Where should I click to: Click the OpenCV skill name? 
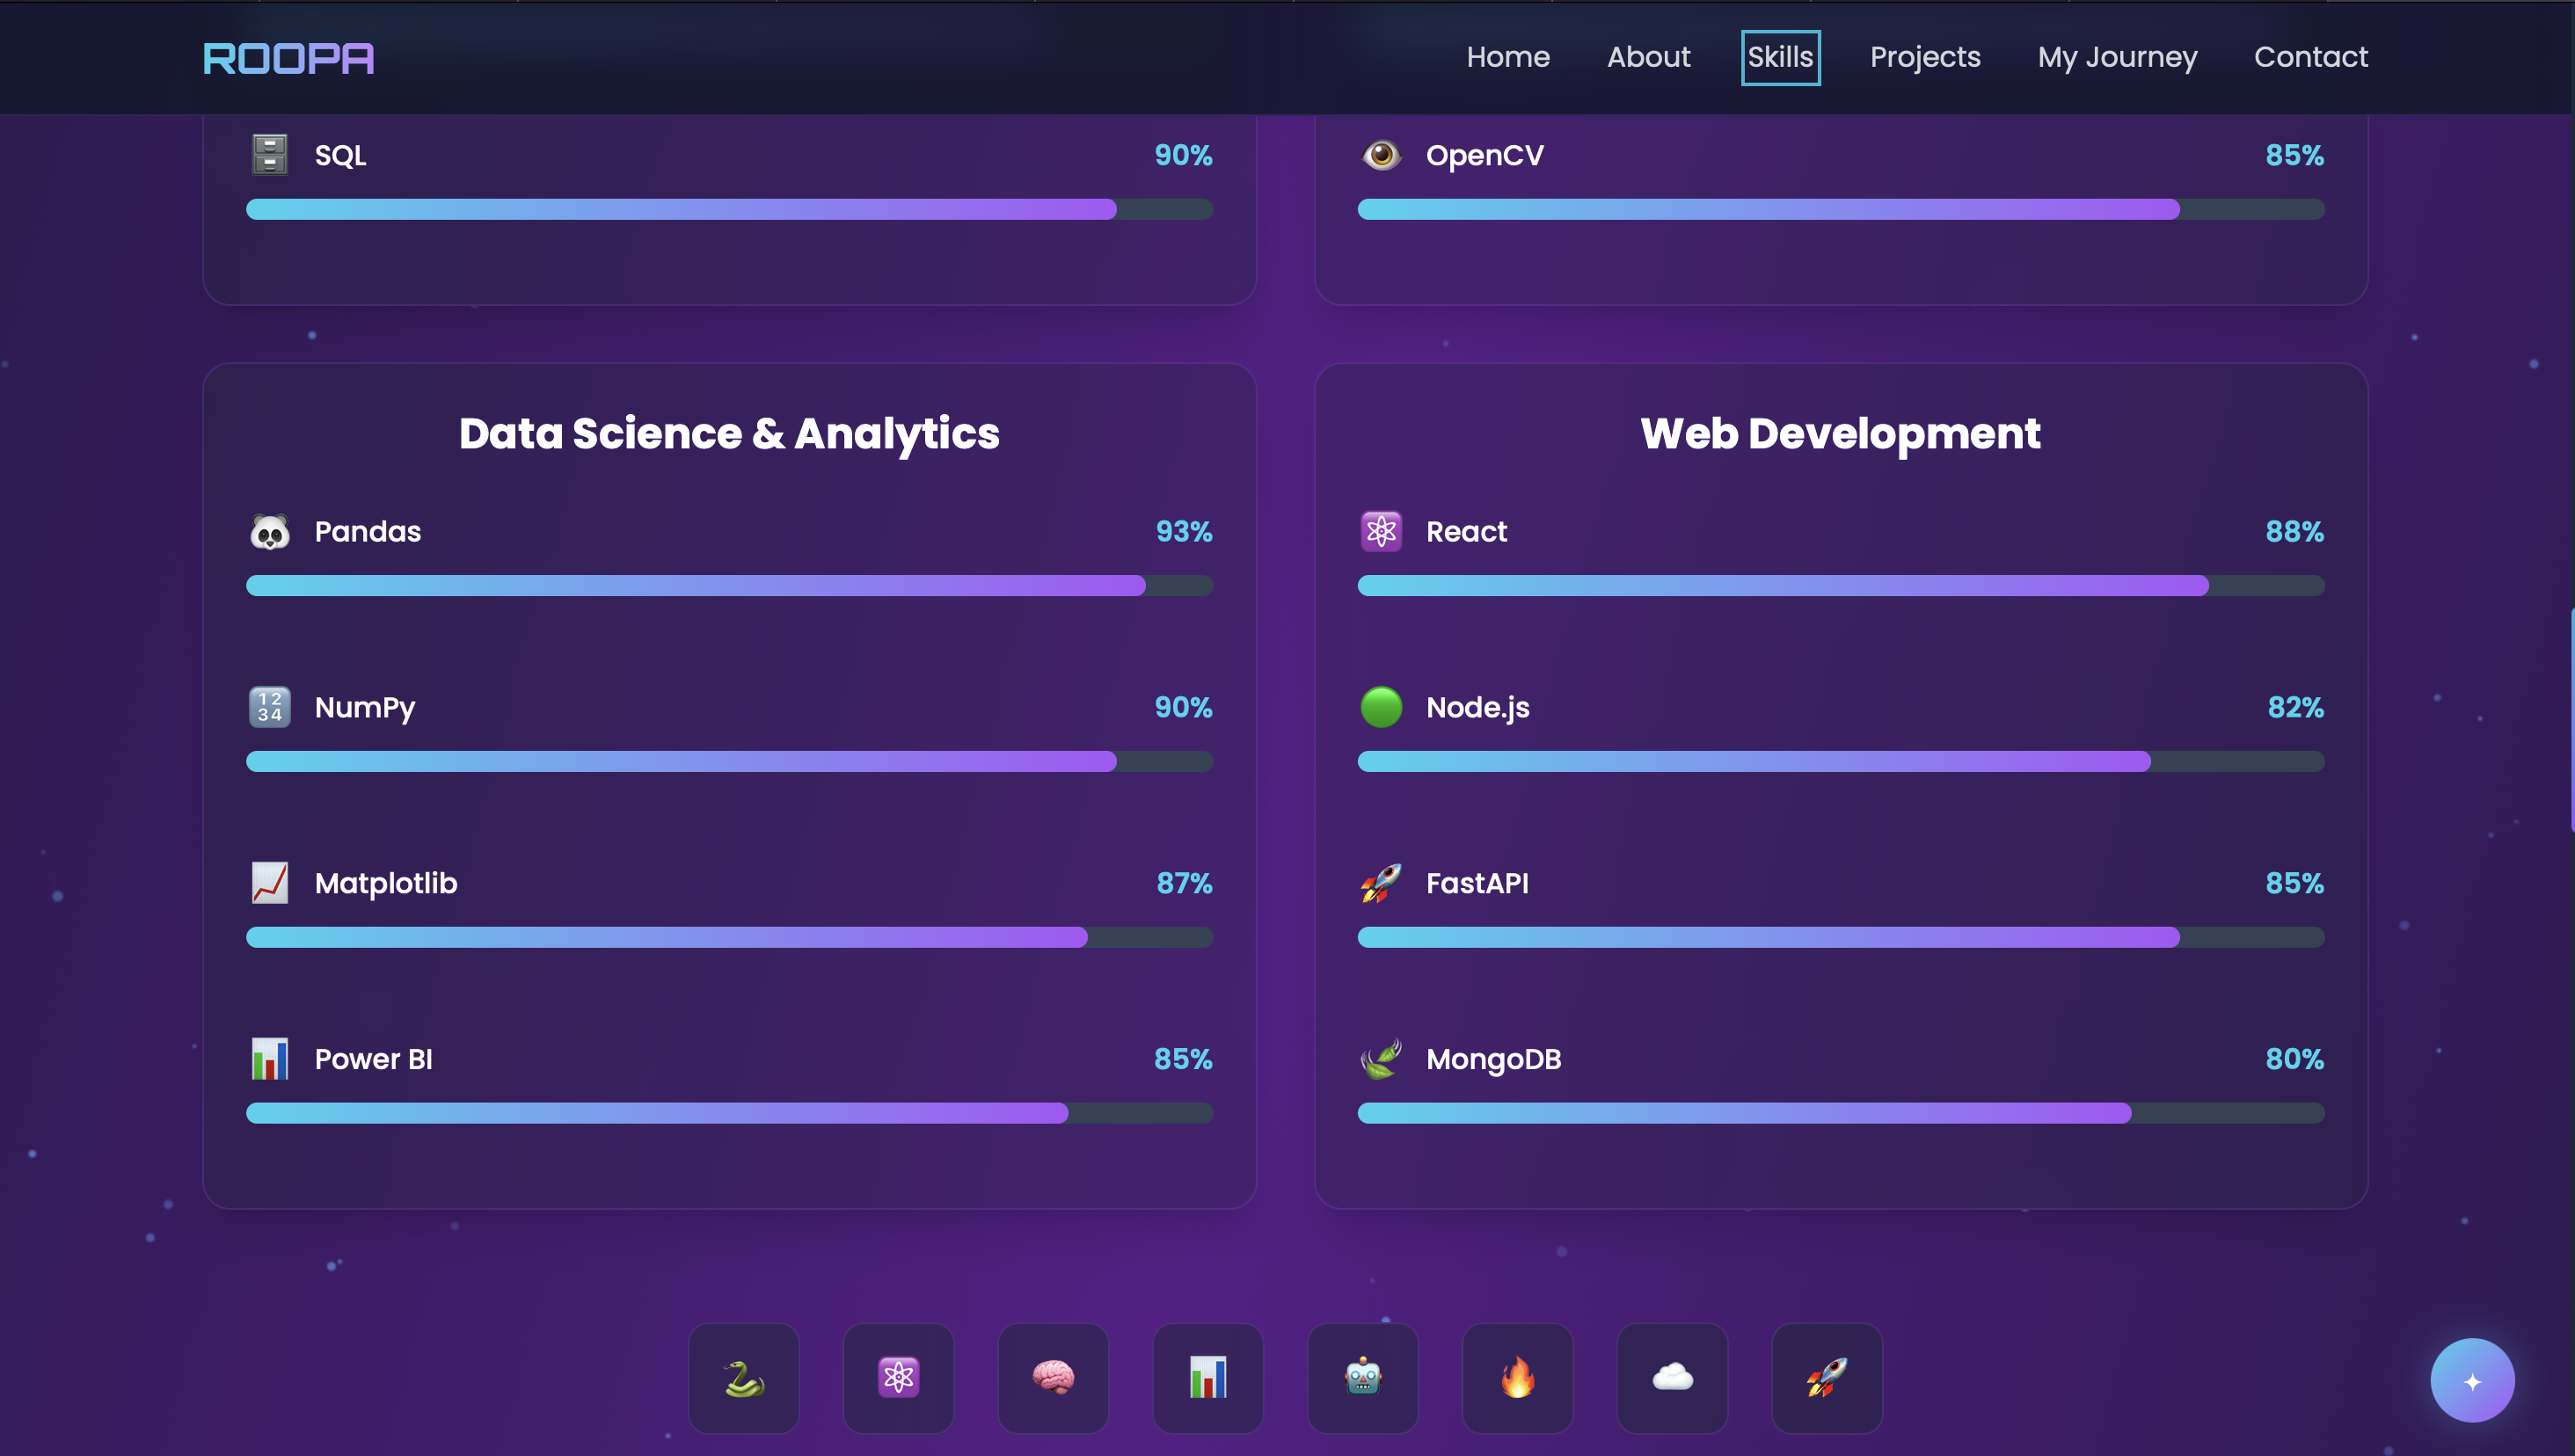[1485, 155]
